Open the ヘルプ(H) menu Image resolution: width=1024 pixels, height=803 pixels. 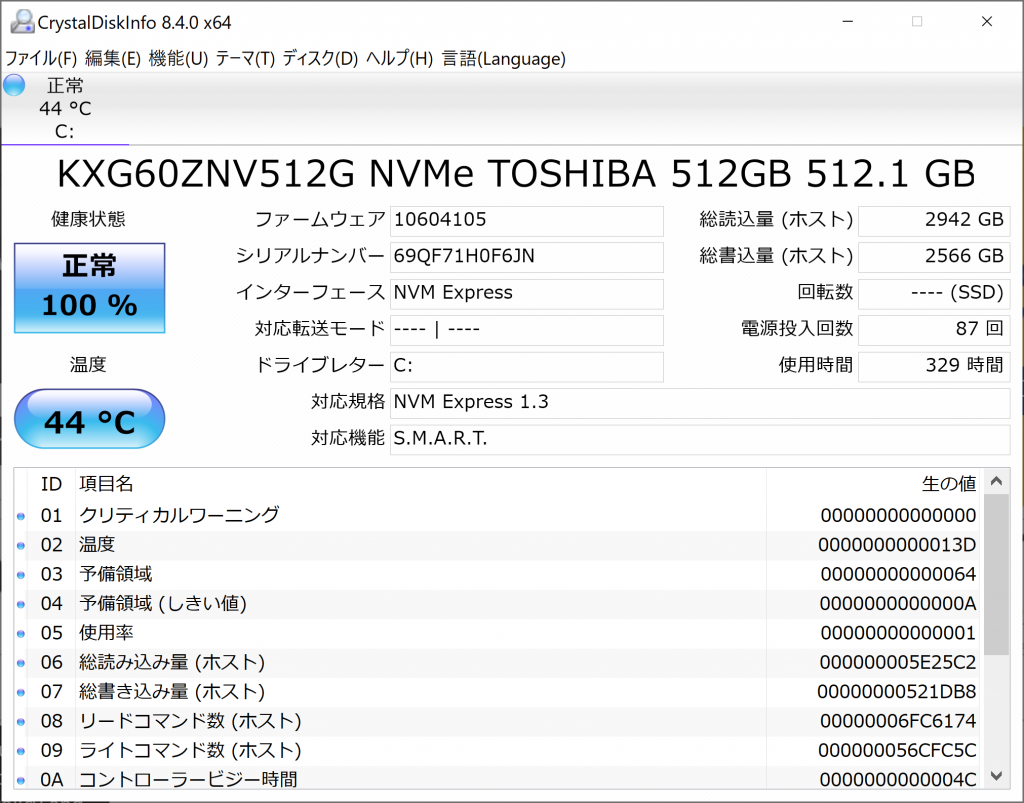point(400,59)
